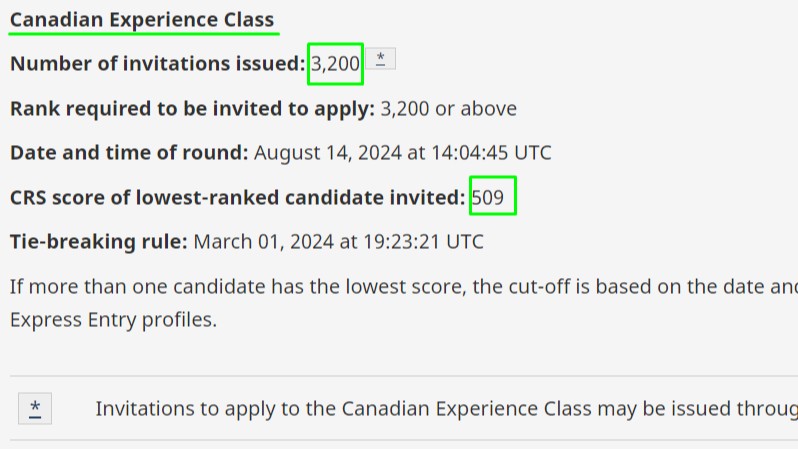
Task: Click the asterisk return link in footnote row
Action: (x=35, y=409)
